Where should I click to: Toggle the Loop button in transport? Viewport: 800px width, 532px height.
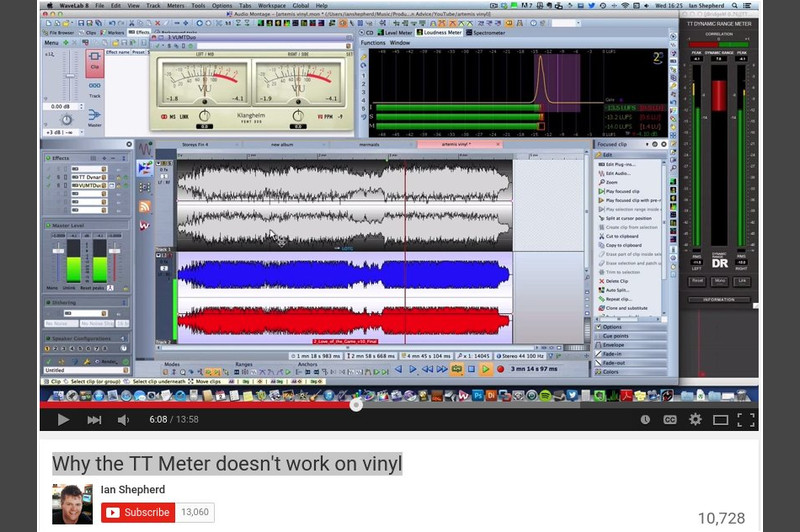457,369
